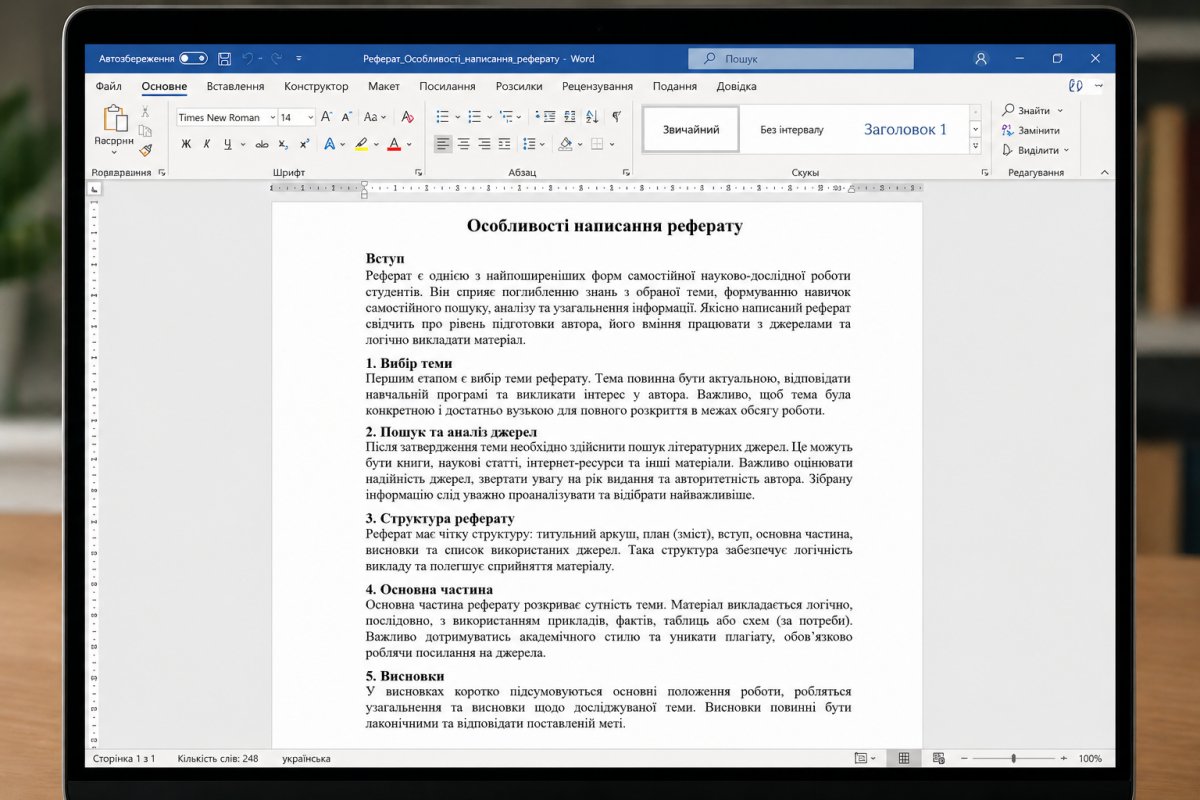Click the Sort A-Z icon
Viewport: 1200px width, 800px height.
(592, 117)
